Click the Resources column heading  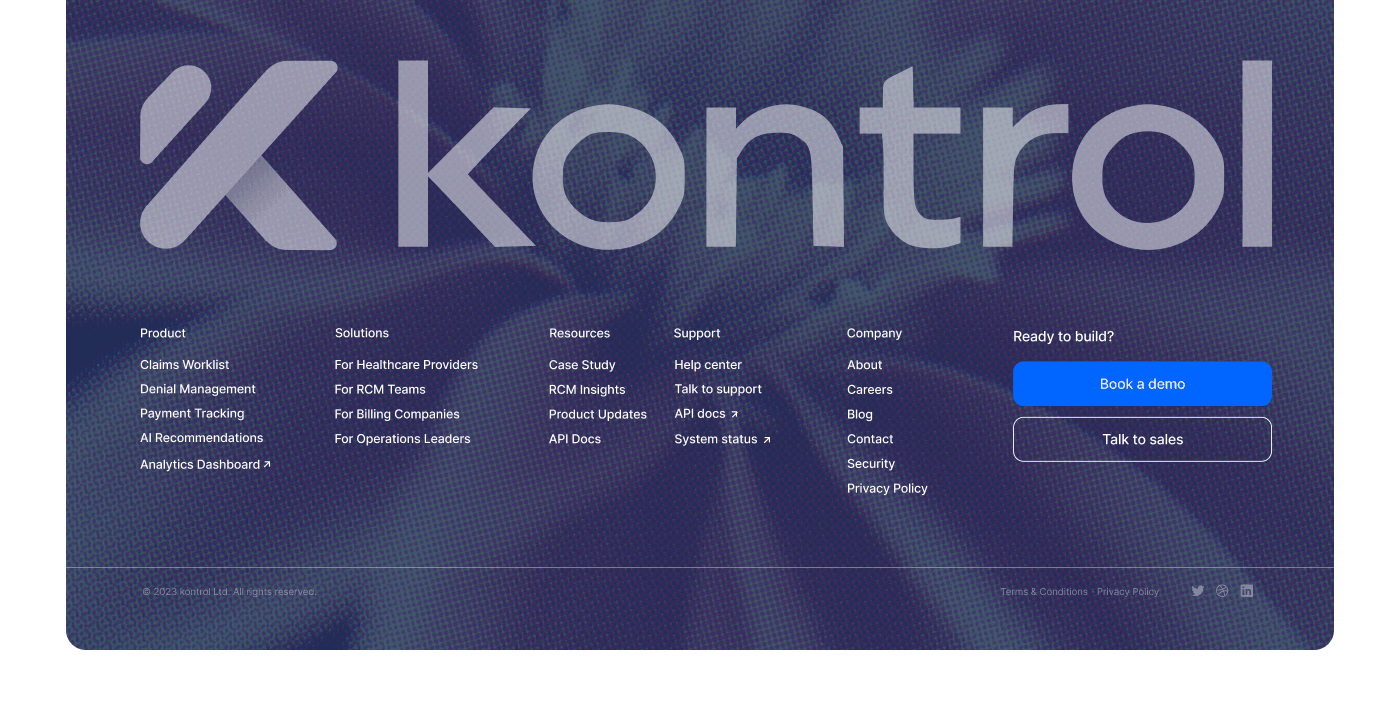pyautogui.click(x=579, y=333)
